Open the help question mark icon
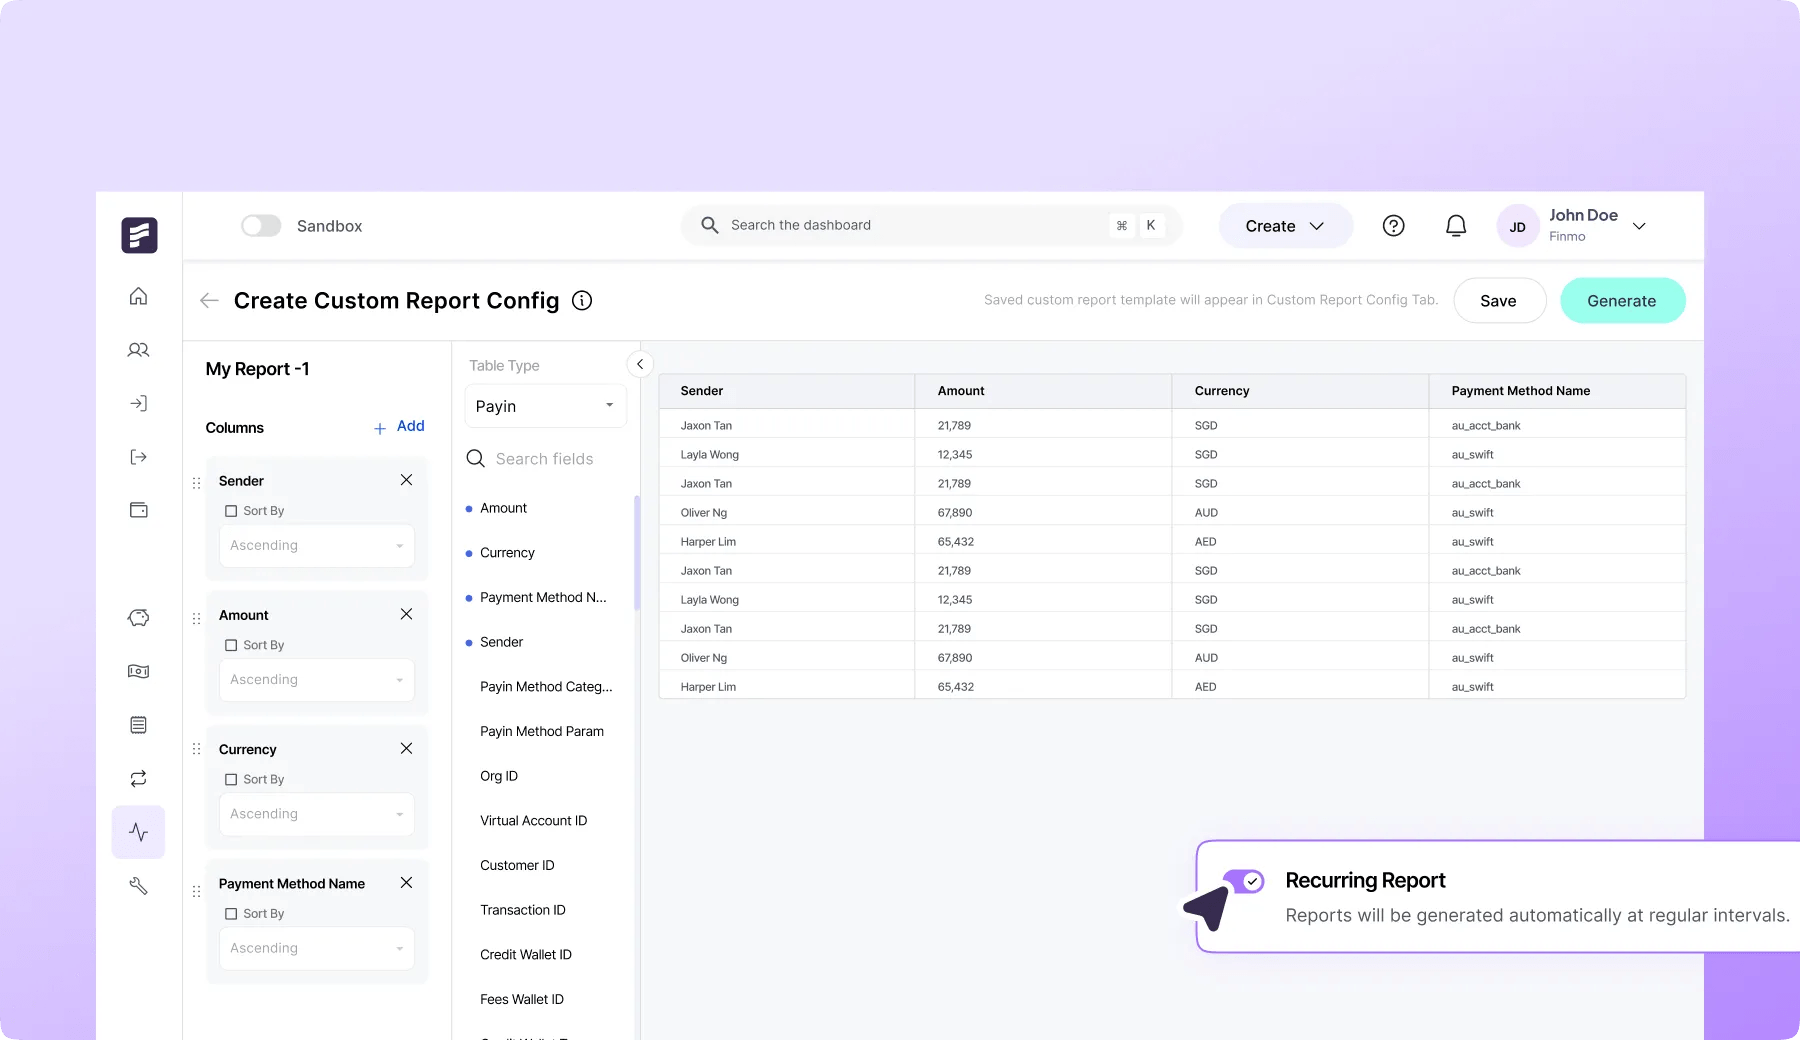The height and width of the screenshot is (1040, 1800). pos(1393,226)
